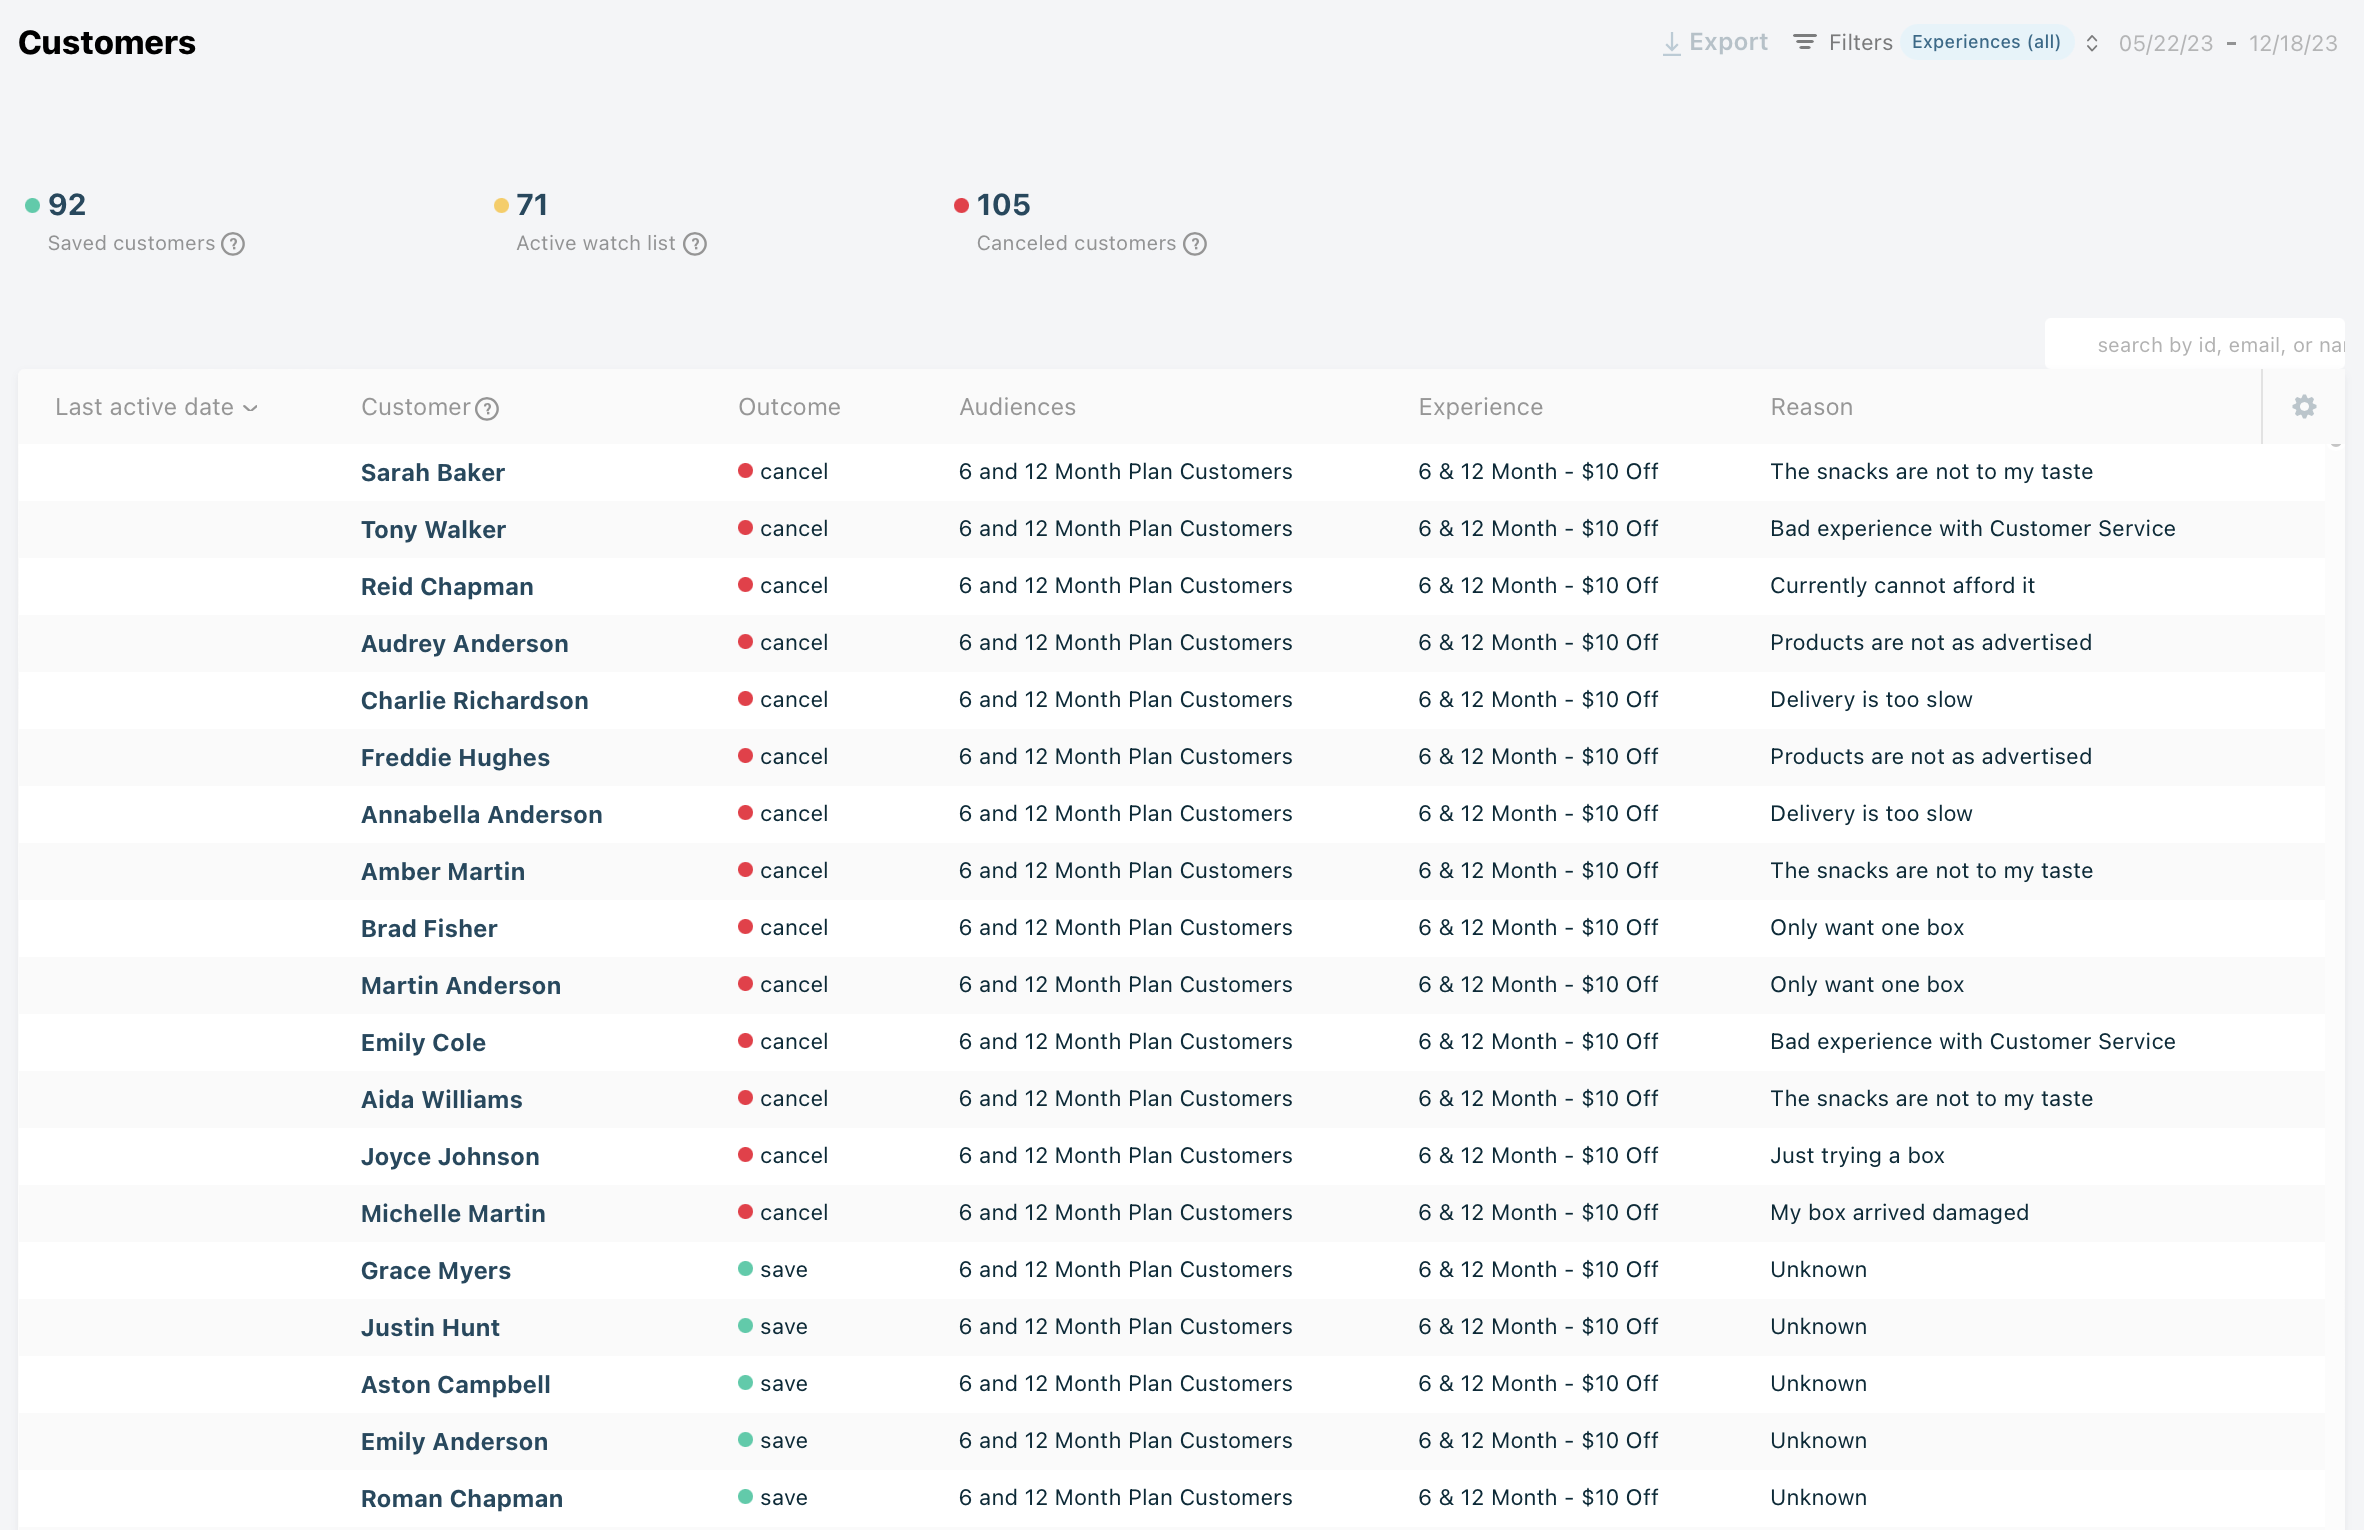This screenshot has width=2364, height=1530.
Task: Click red cancel dot for Sarah Baker
Action: (745, 471)
